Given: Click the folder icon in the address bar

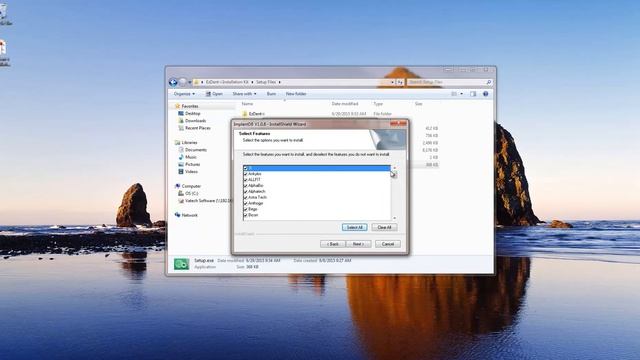Looking at the screenshot, I should tap(196, 82).
